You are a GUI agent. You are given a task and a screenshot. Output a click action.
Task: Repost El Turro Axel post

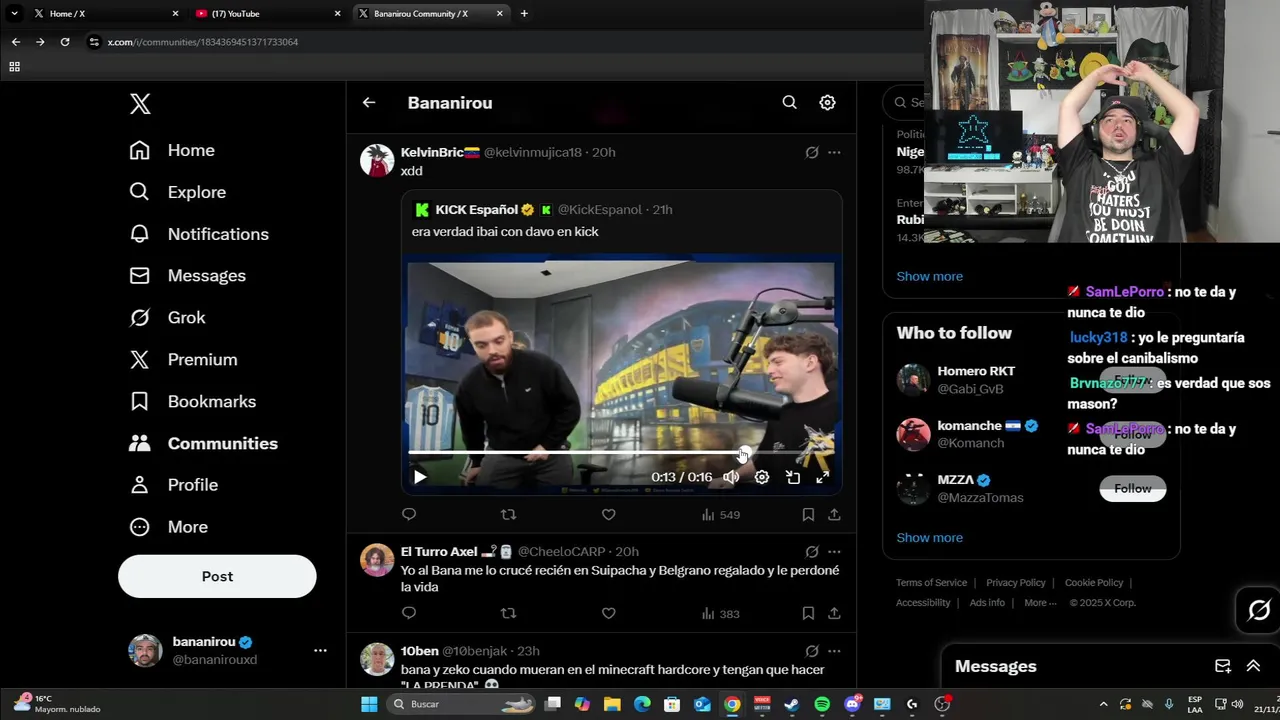coord(508,613)
